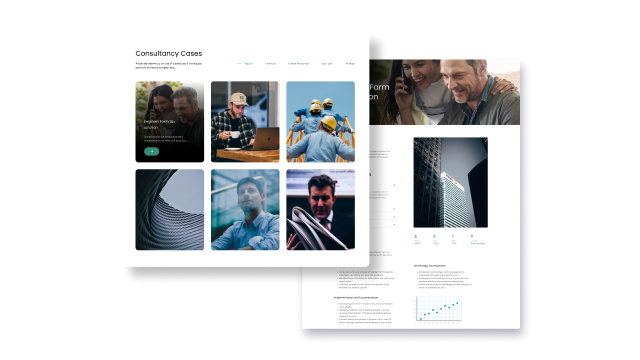The width and height of the screenshot is (640, 360).
Task: Click the skyscraper photo on the detail page
Action: click(x=451, y=182)
